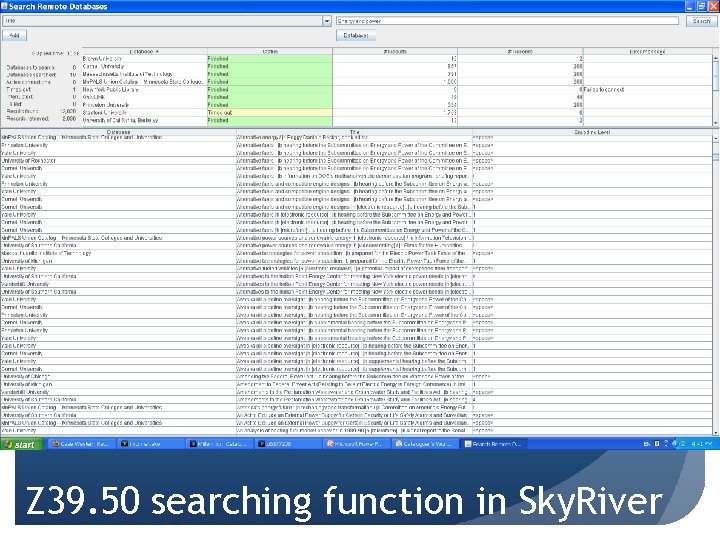Click the results list scrollbar thumb
720x540 pixels.
(x=716, y=157)
